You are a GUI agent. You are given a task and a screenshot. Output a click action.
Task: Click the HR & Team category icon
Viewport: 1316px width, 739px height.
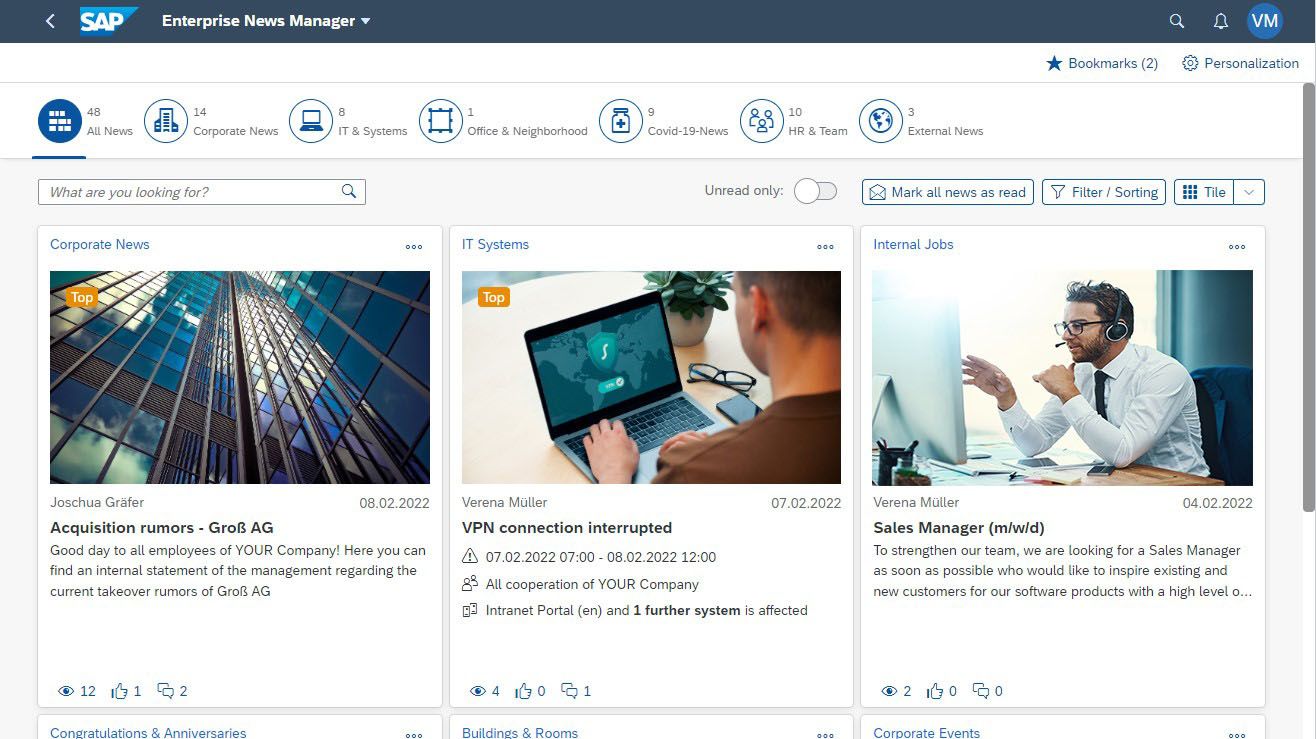[x=761, y=121]
